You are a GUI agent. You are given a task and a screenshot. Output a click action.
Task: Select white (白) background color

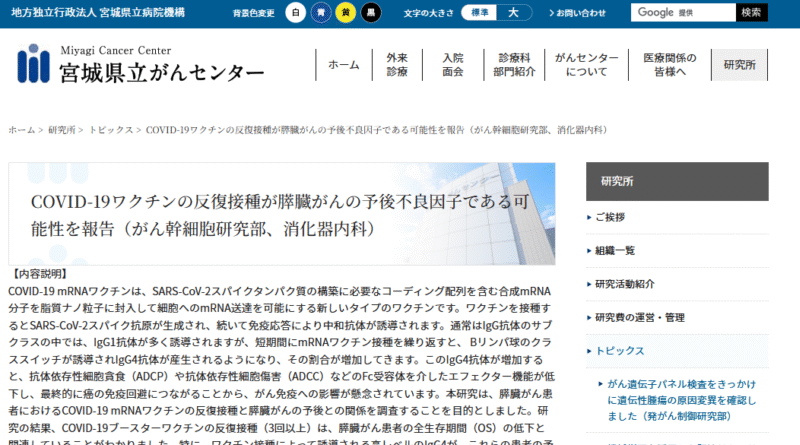[x=296, y=13]
